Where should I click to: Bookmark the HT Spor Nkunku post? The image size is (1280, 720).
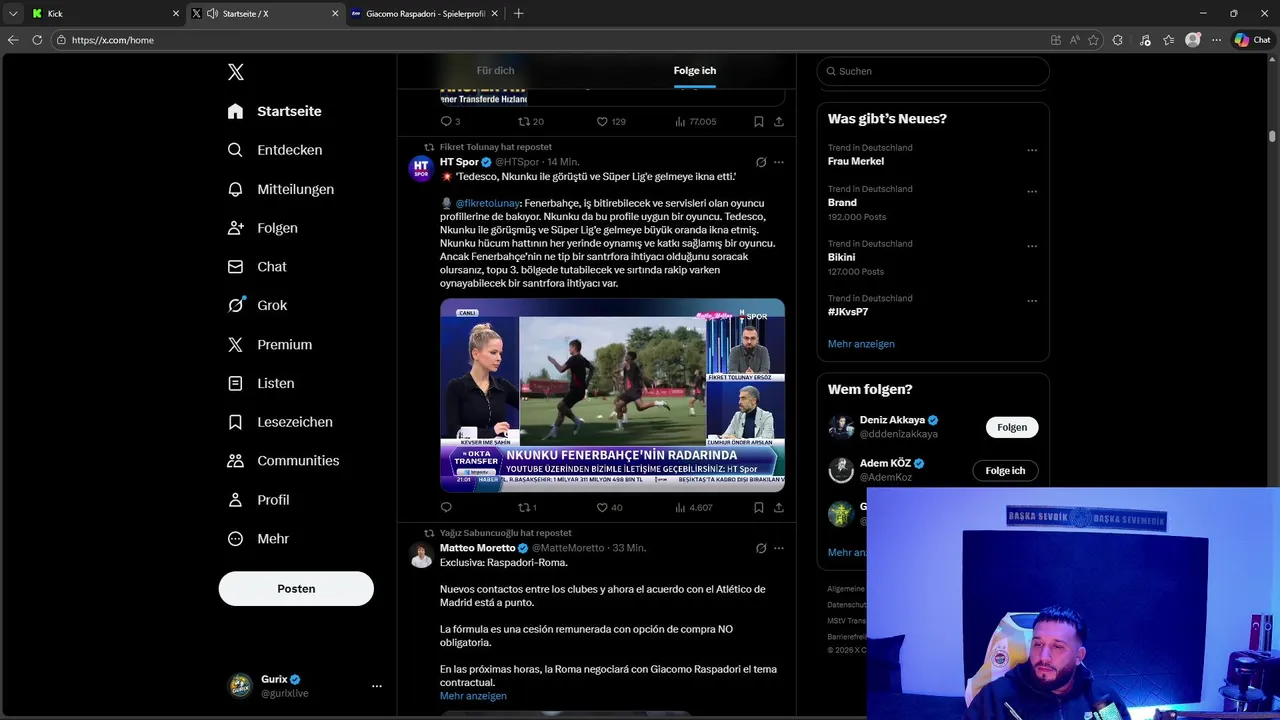pyautogui.click(x=758, y=508)
